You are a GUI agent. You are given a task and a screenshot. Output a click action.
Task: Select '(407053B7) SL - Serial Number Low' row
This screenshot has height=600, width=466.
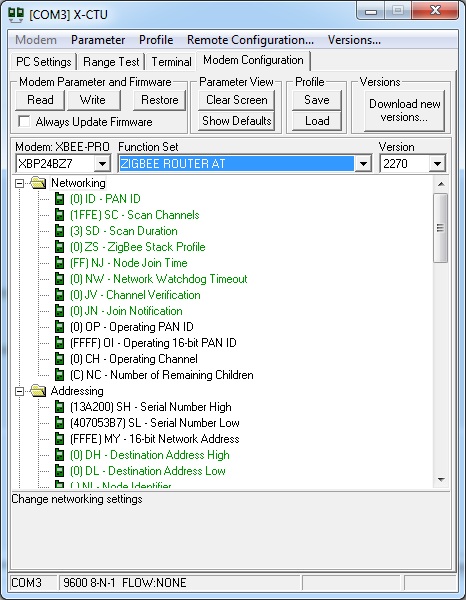pos(155,423)
